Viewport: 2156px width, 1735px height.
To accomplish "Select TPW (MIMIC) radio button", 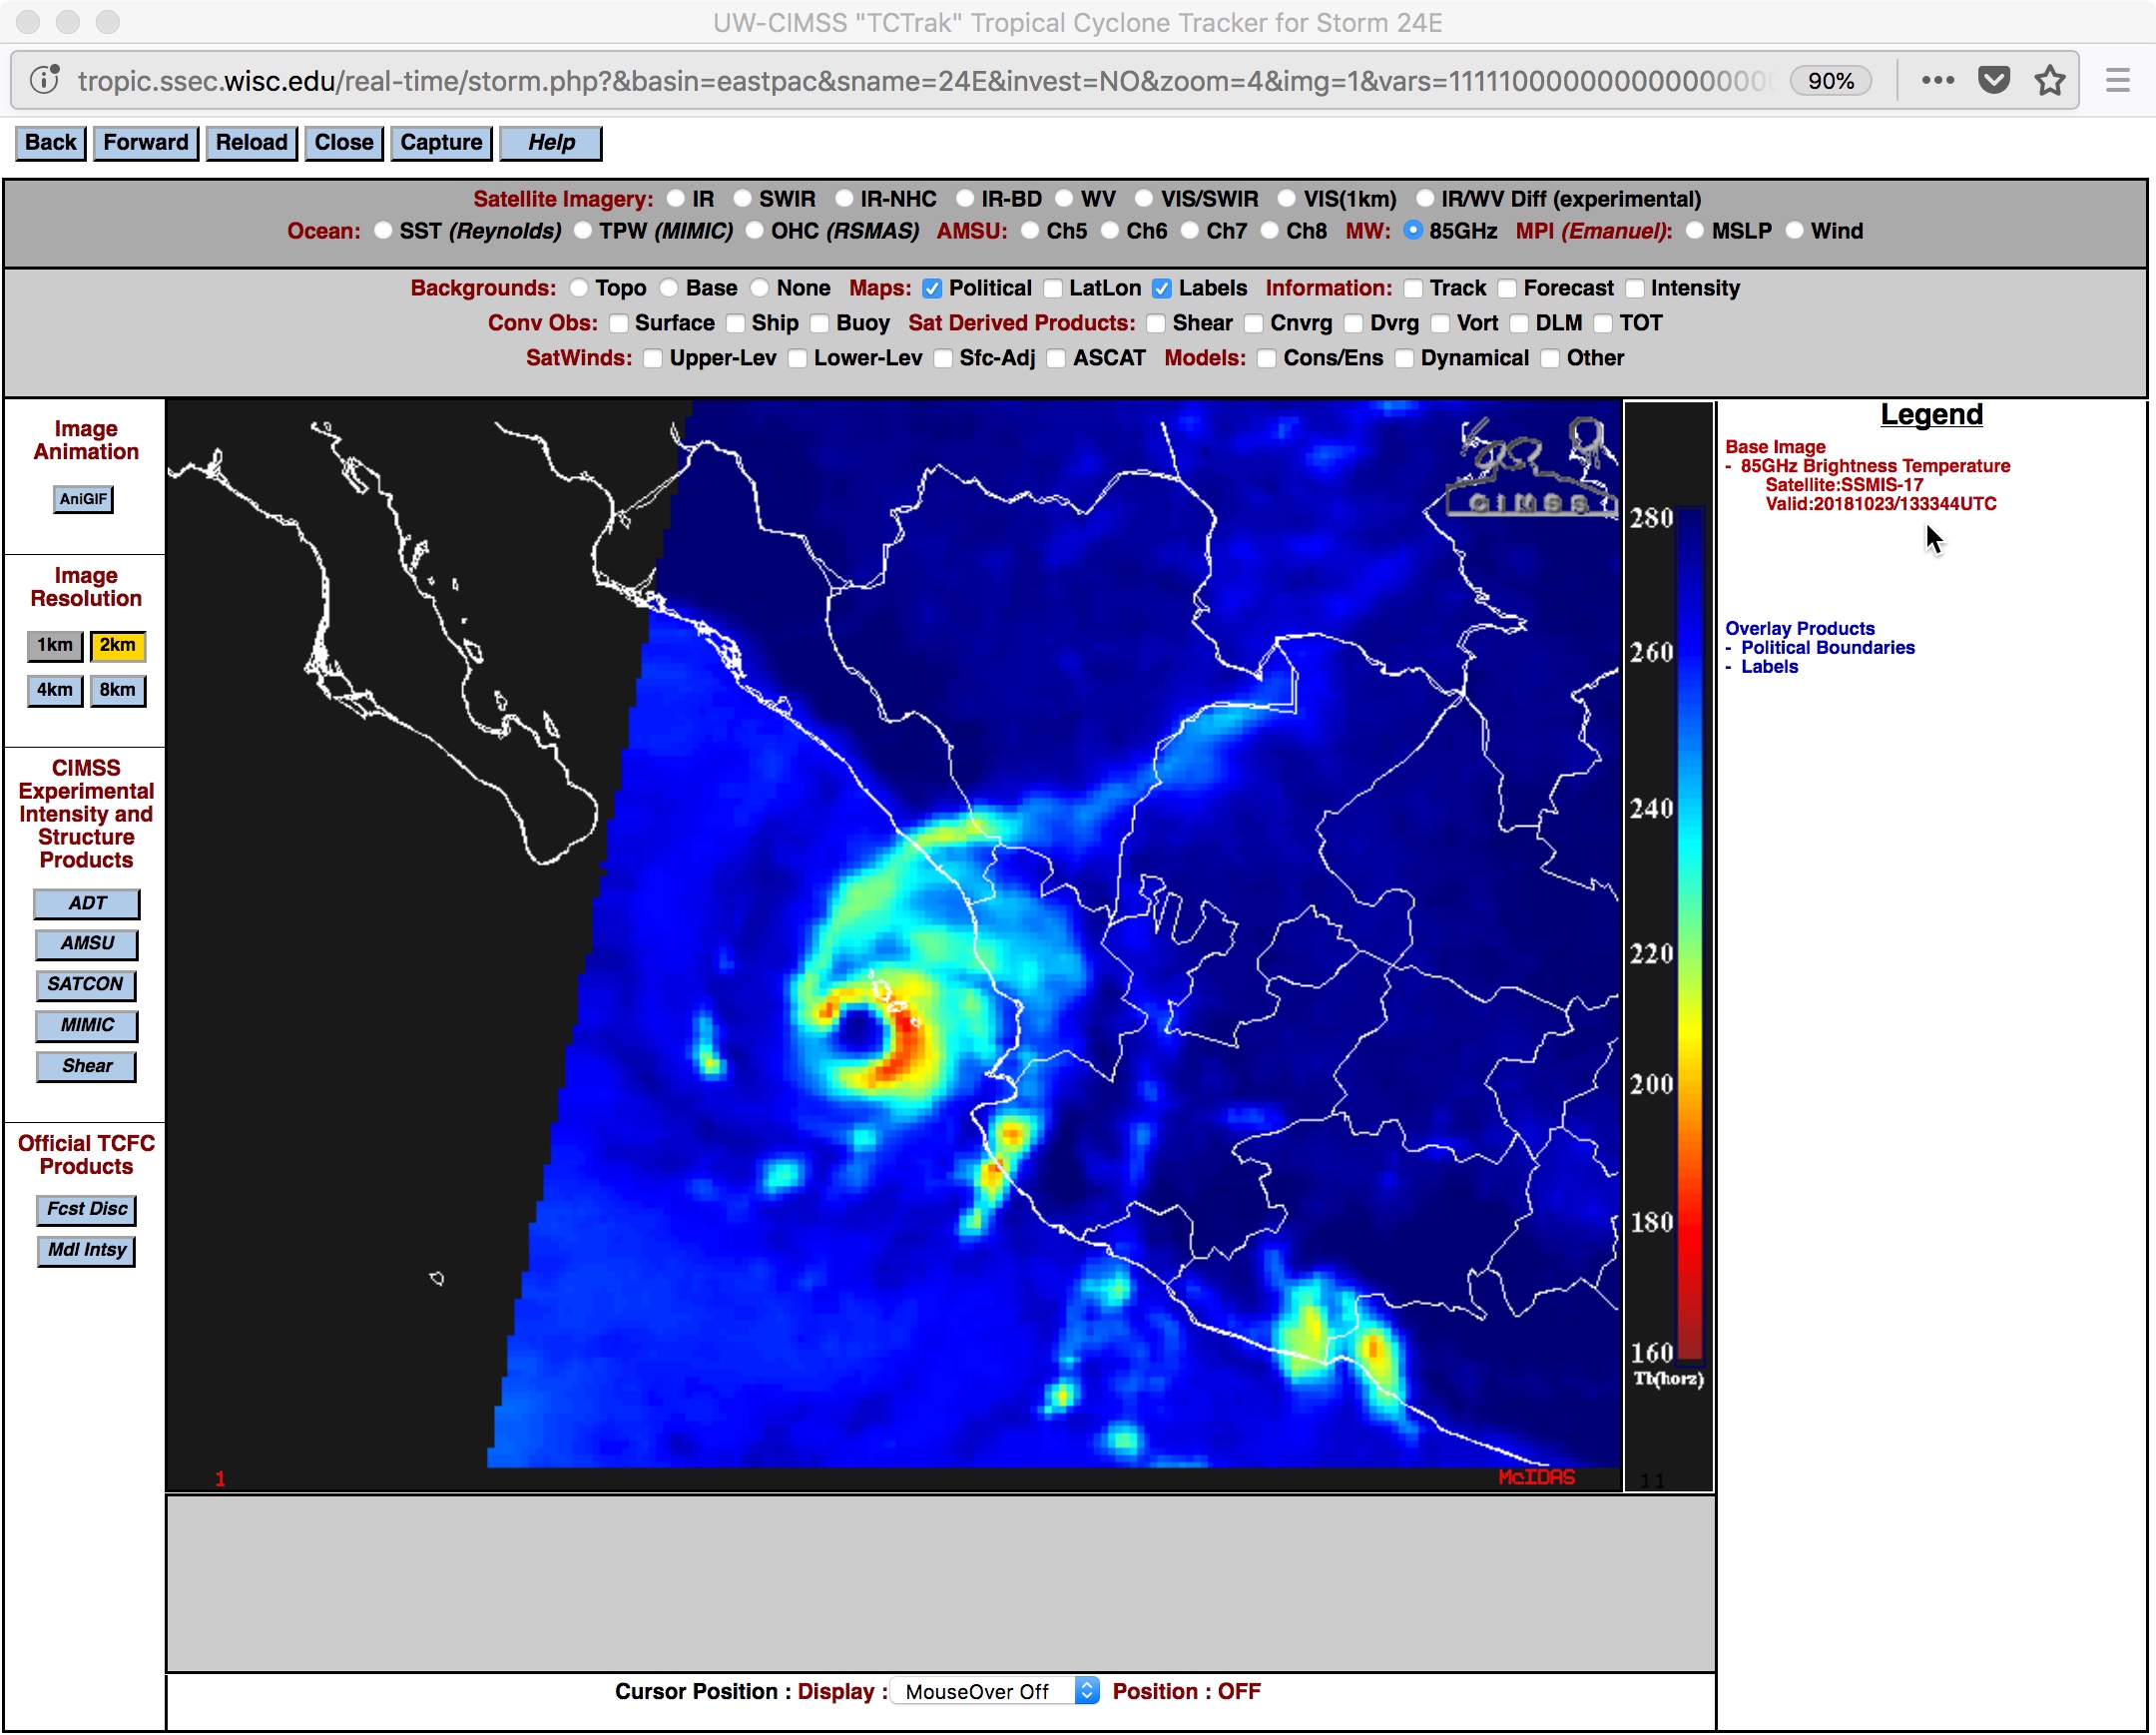I will tap(583, 231).
